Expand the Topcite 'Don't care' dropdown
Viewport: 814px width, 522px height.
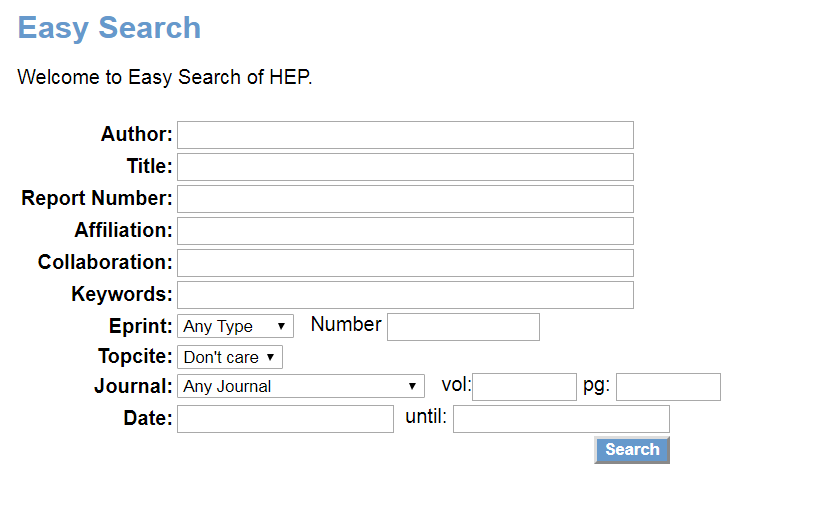point(230,357)
